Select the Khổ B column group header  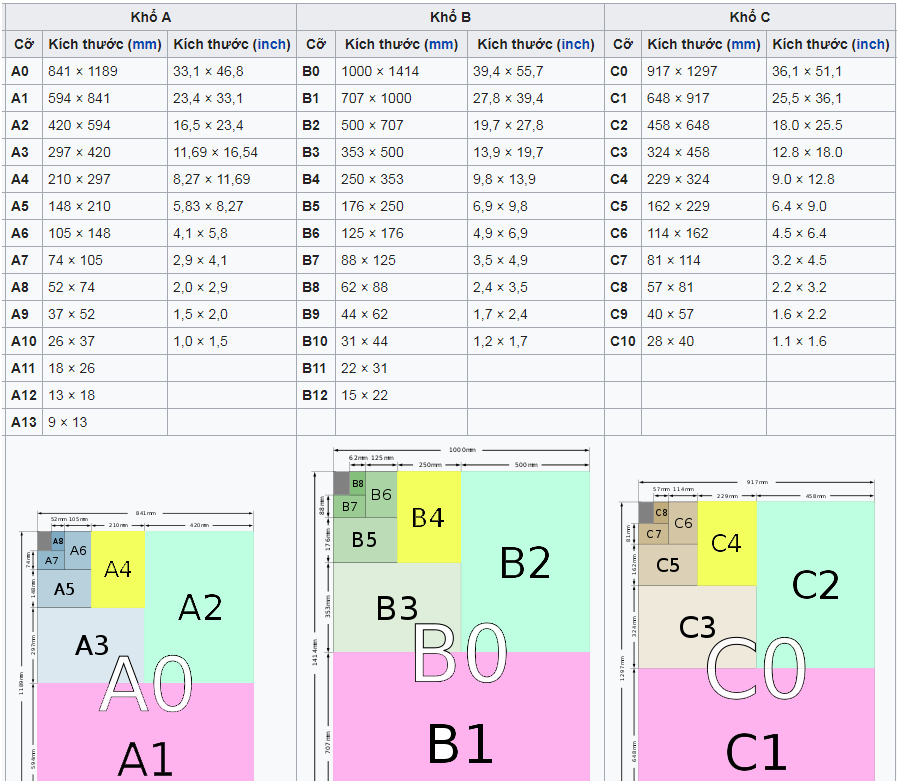[450, 17]
